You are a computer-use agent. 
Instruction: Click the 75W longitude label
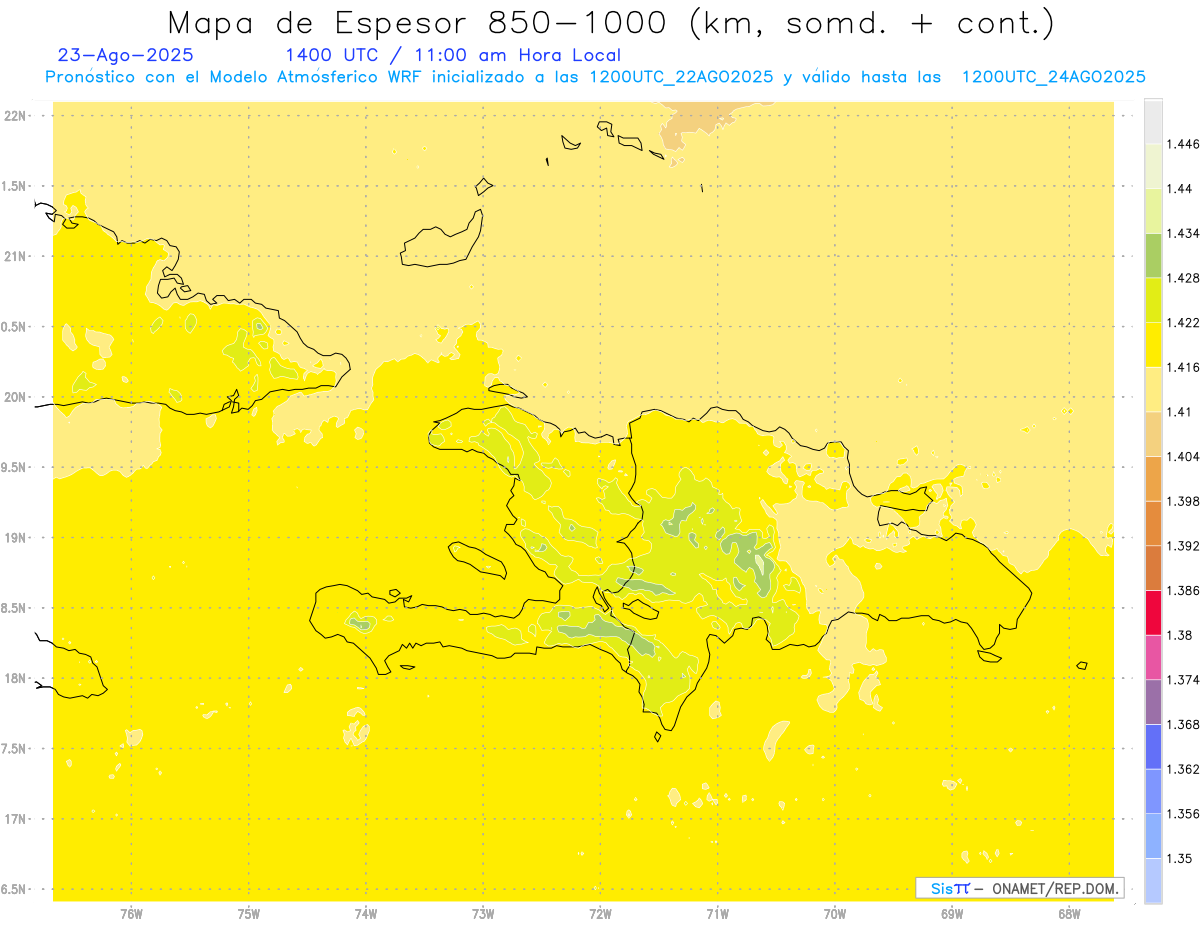click(x=249, y=914)
